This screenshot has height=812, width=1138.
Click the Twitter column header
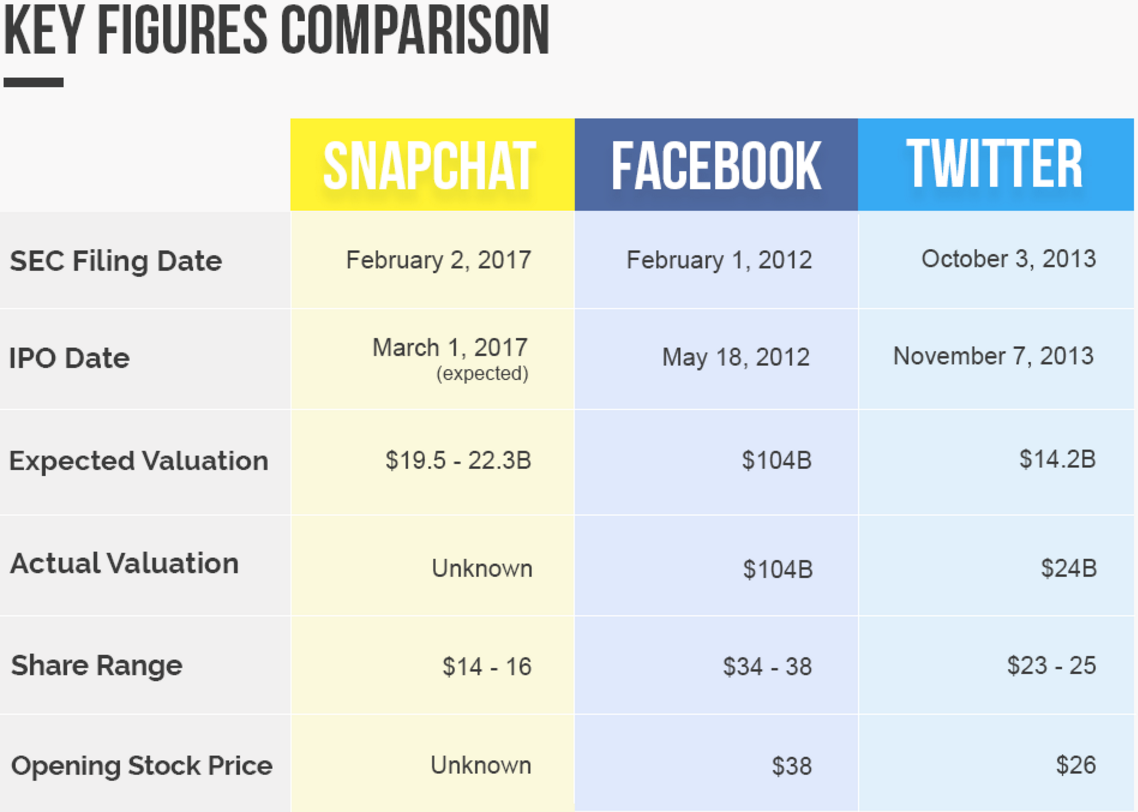point(996,165)
